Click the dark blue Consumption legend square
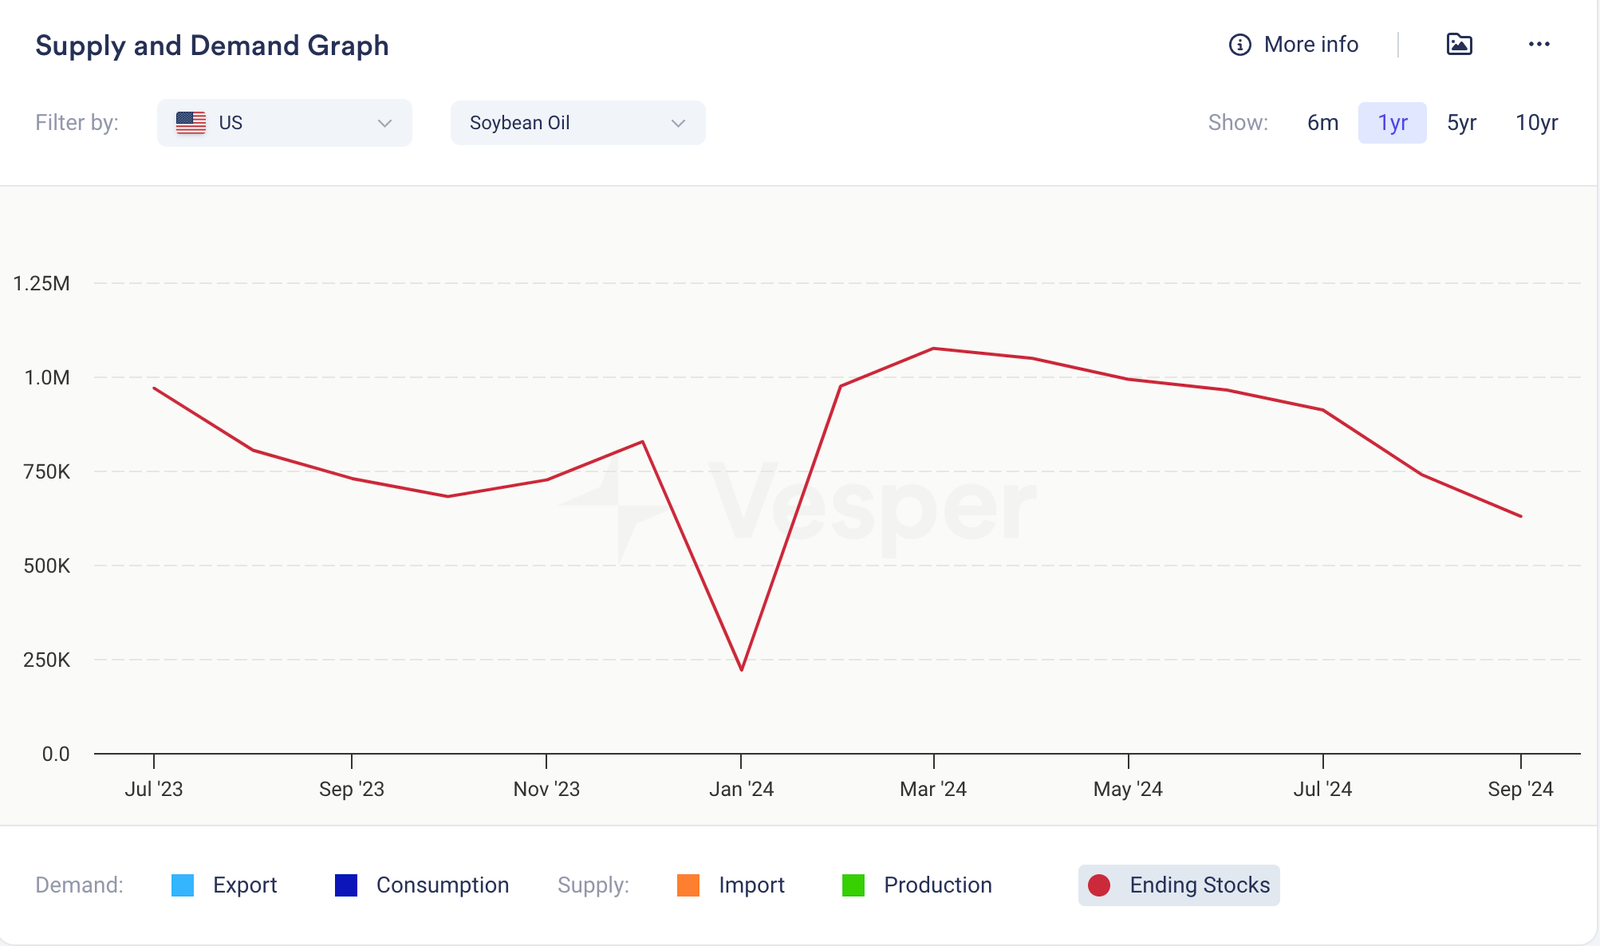The height and width of the screenshot is (946, 1600). (346, 885)
